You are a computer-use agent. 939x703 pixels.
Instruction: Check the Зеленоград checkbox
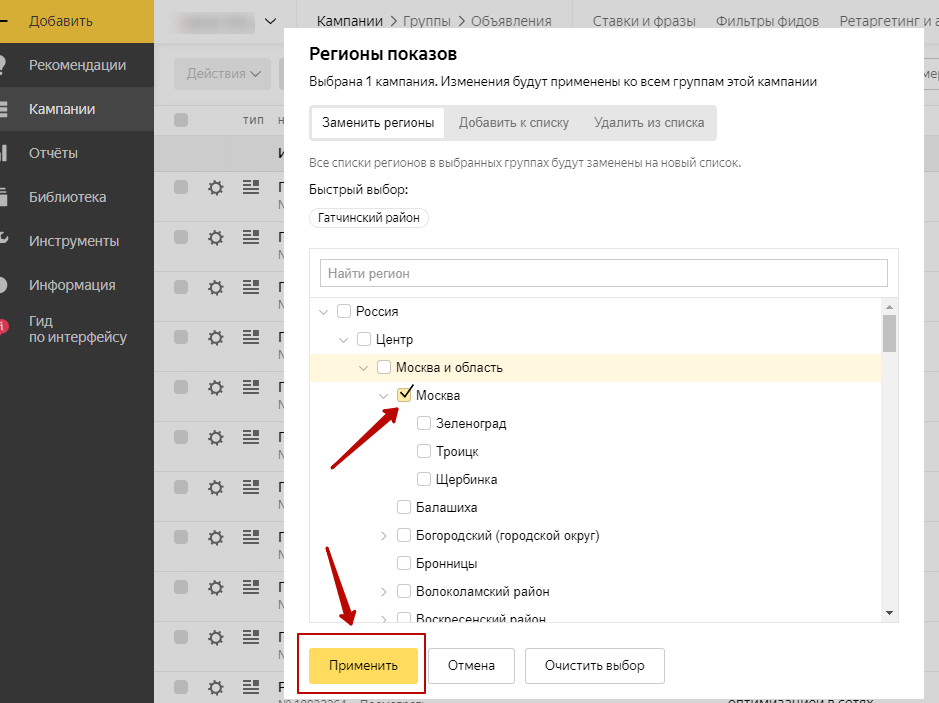424,423
